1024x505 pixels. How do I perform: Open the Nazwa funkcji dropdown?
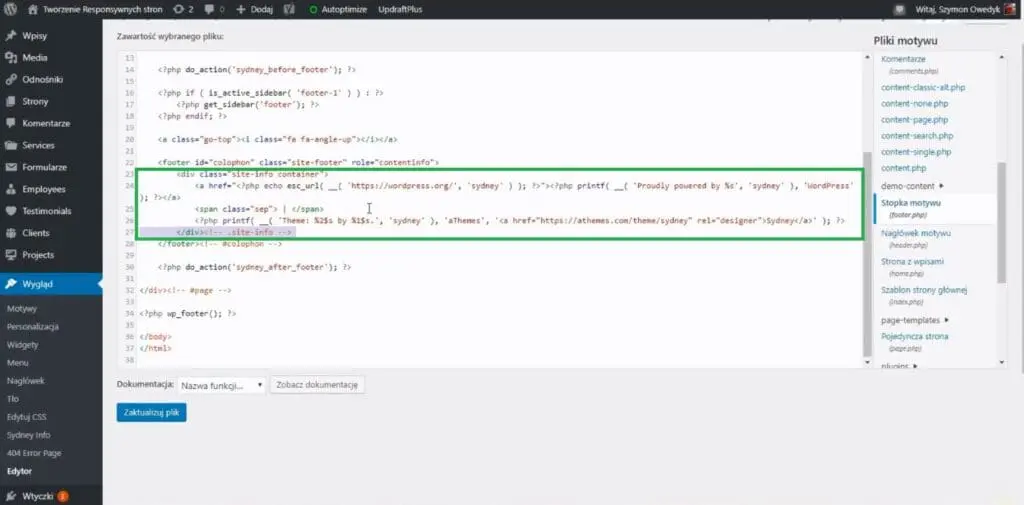pyautogui.click(x=221, y=385)
